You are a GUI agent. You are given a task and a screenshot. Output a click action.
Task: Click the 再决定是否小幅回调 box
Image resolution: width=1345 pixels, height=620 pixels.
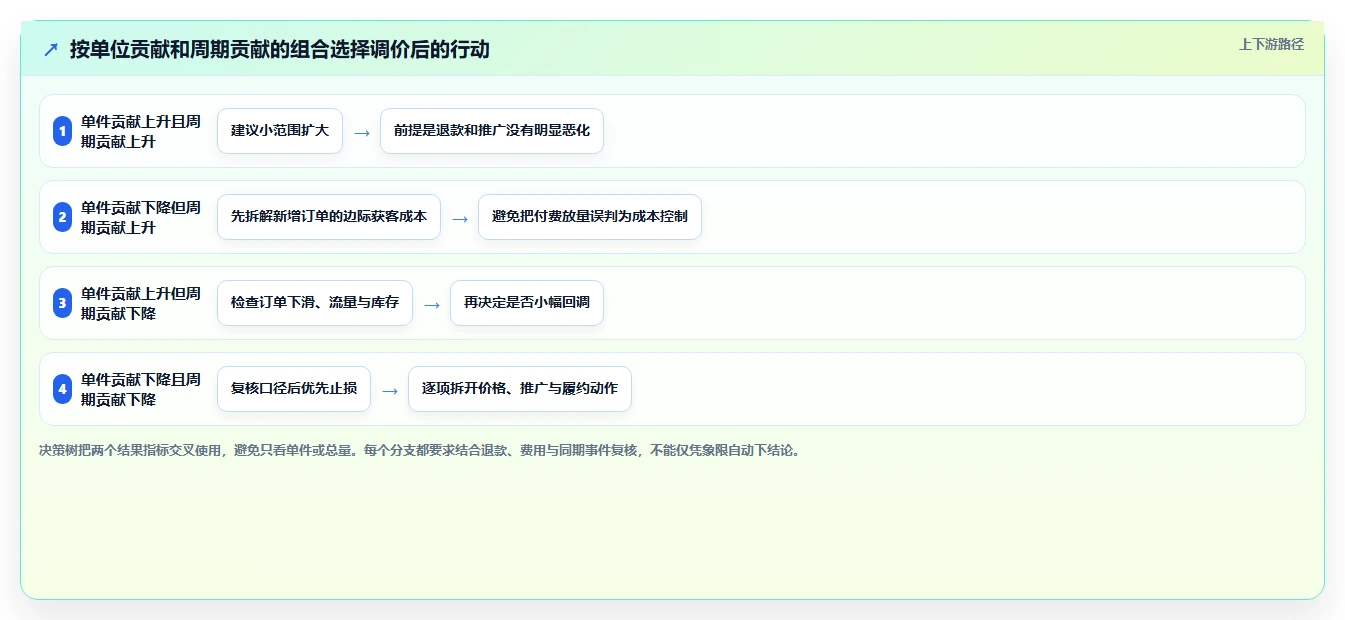527,303
